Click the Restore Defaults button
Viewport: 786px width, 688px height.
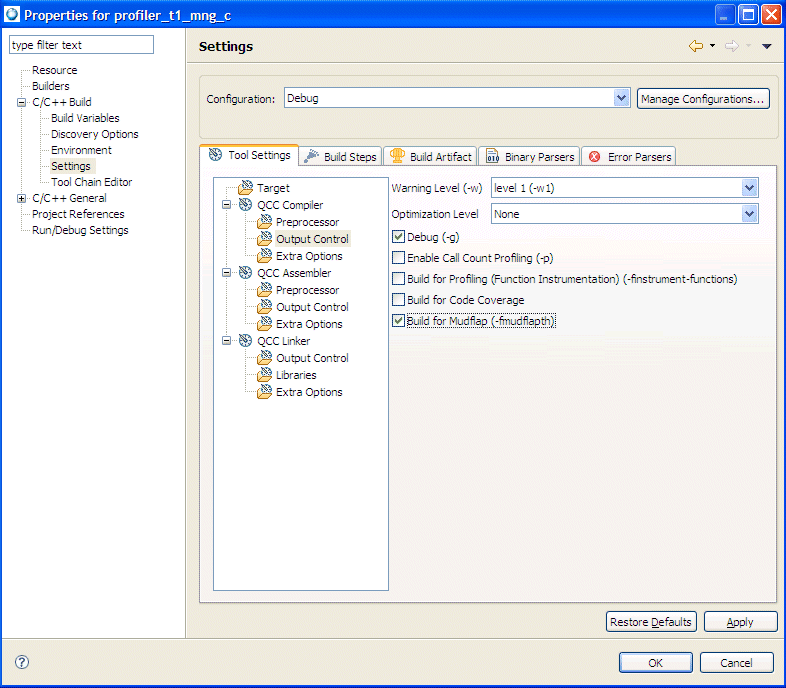click(x=650, y=622)
